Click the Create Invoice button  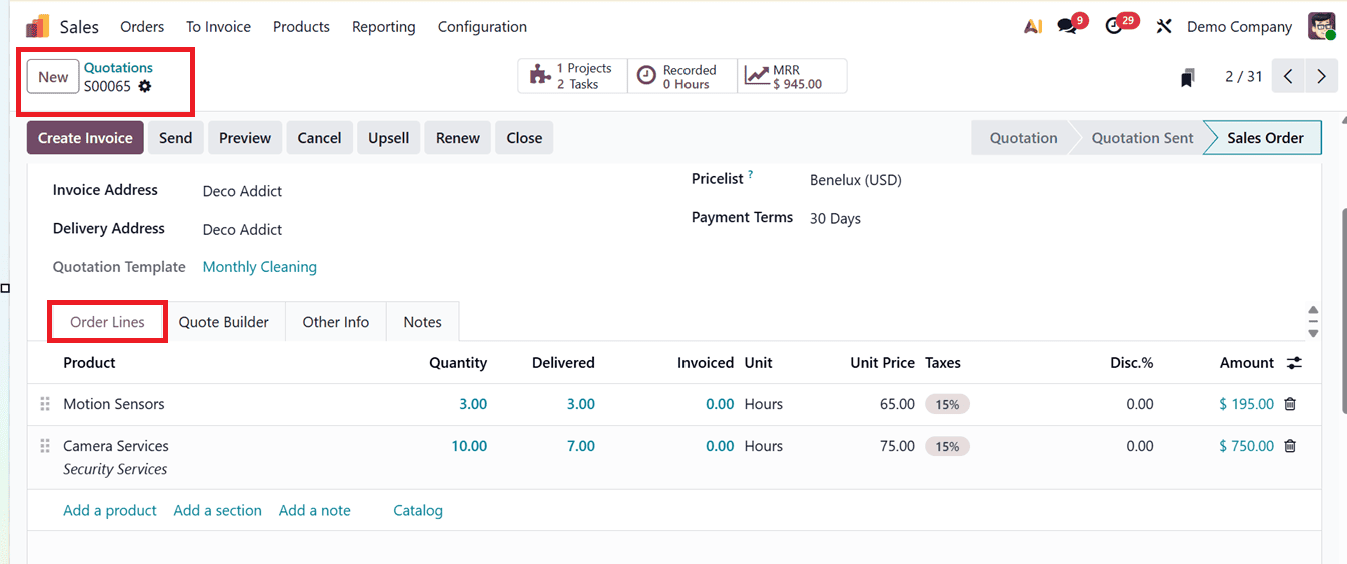pyautogui.click(x=85, y=138)
